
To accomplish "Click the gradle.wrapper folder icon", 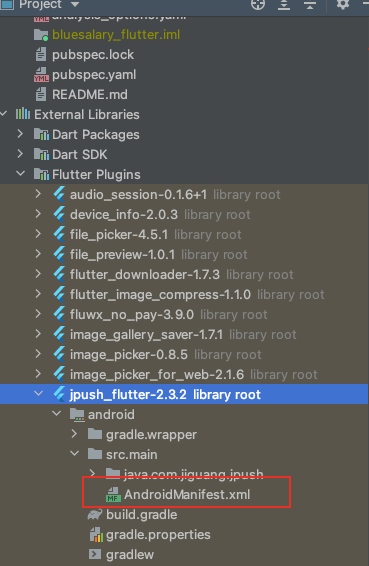I will [x=95, y=434].
